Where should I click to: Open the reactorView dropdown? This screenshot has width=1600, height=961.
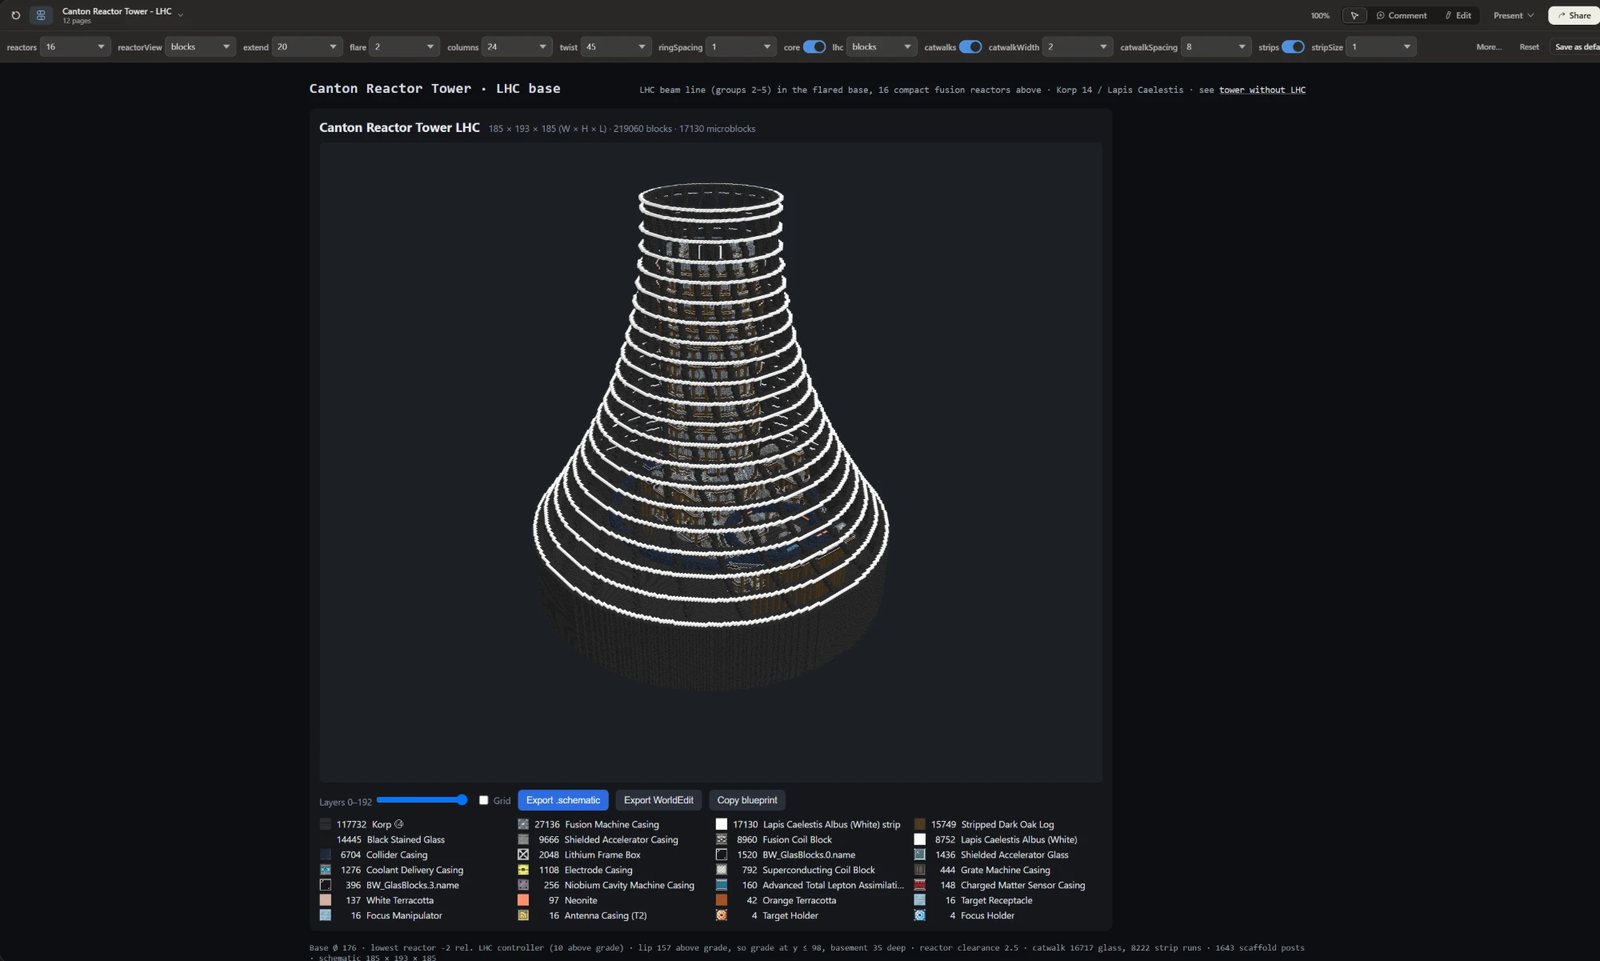pyautogui.click(x=200, y=47)
